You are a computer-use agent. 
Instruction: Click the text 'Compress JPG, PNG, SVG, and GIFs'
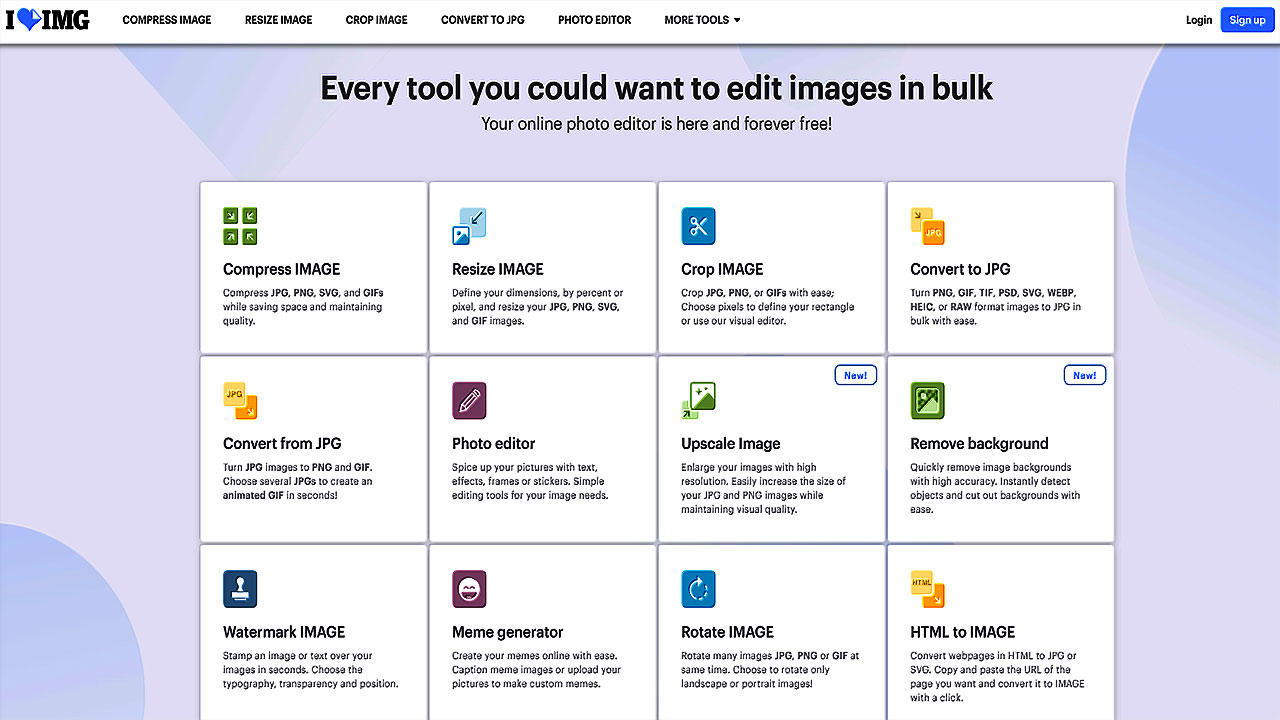point(303,293)
